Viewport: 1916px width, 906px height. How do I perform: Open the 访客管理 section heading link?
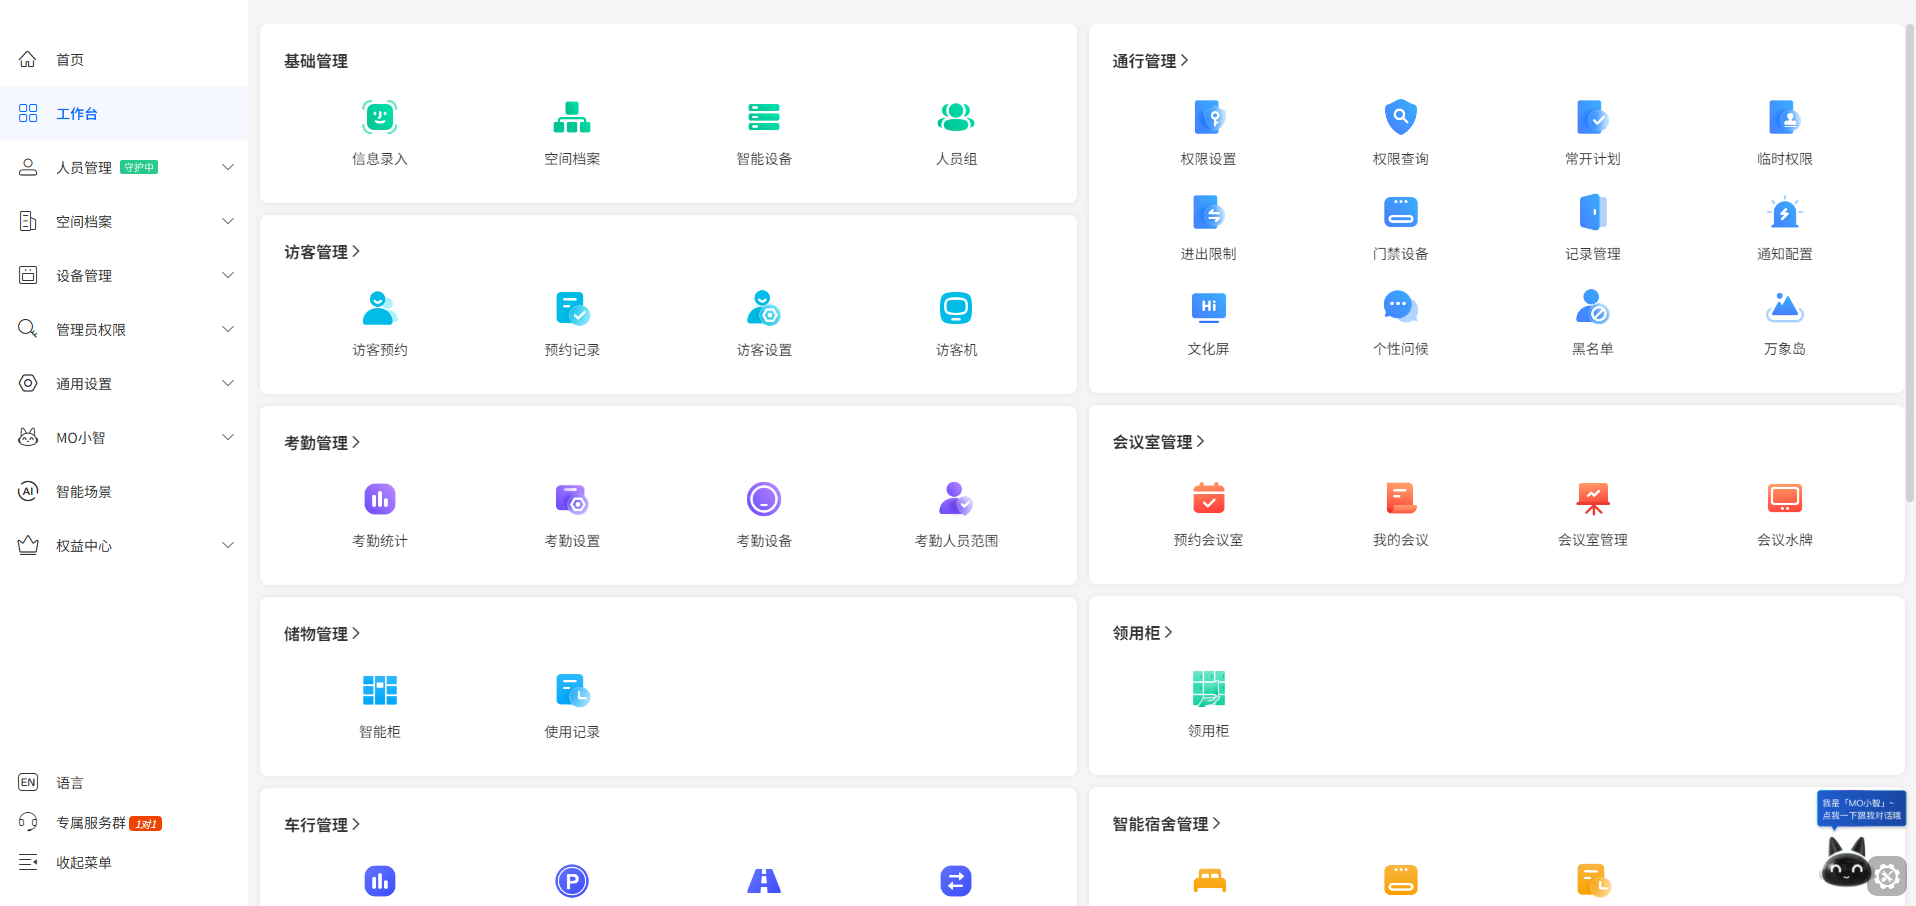(322, 252)
